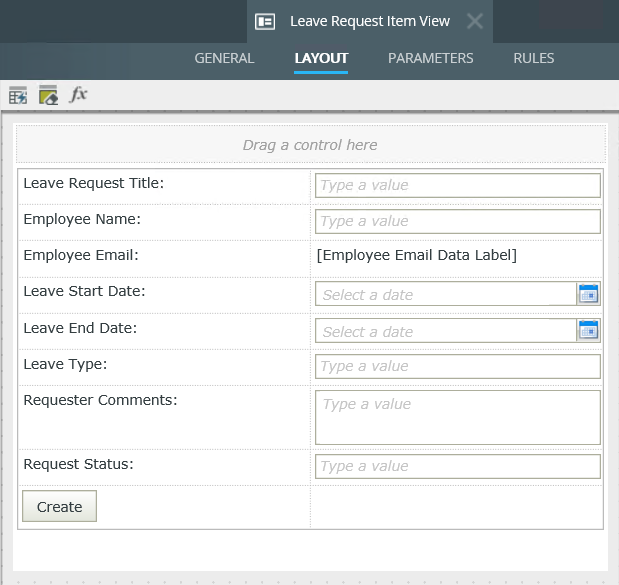Go to the RULES tab
This screenshot has height=585, width=619.
pyautogui.click(x=533, y=58)
